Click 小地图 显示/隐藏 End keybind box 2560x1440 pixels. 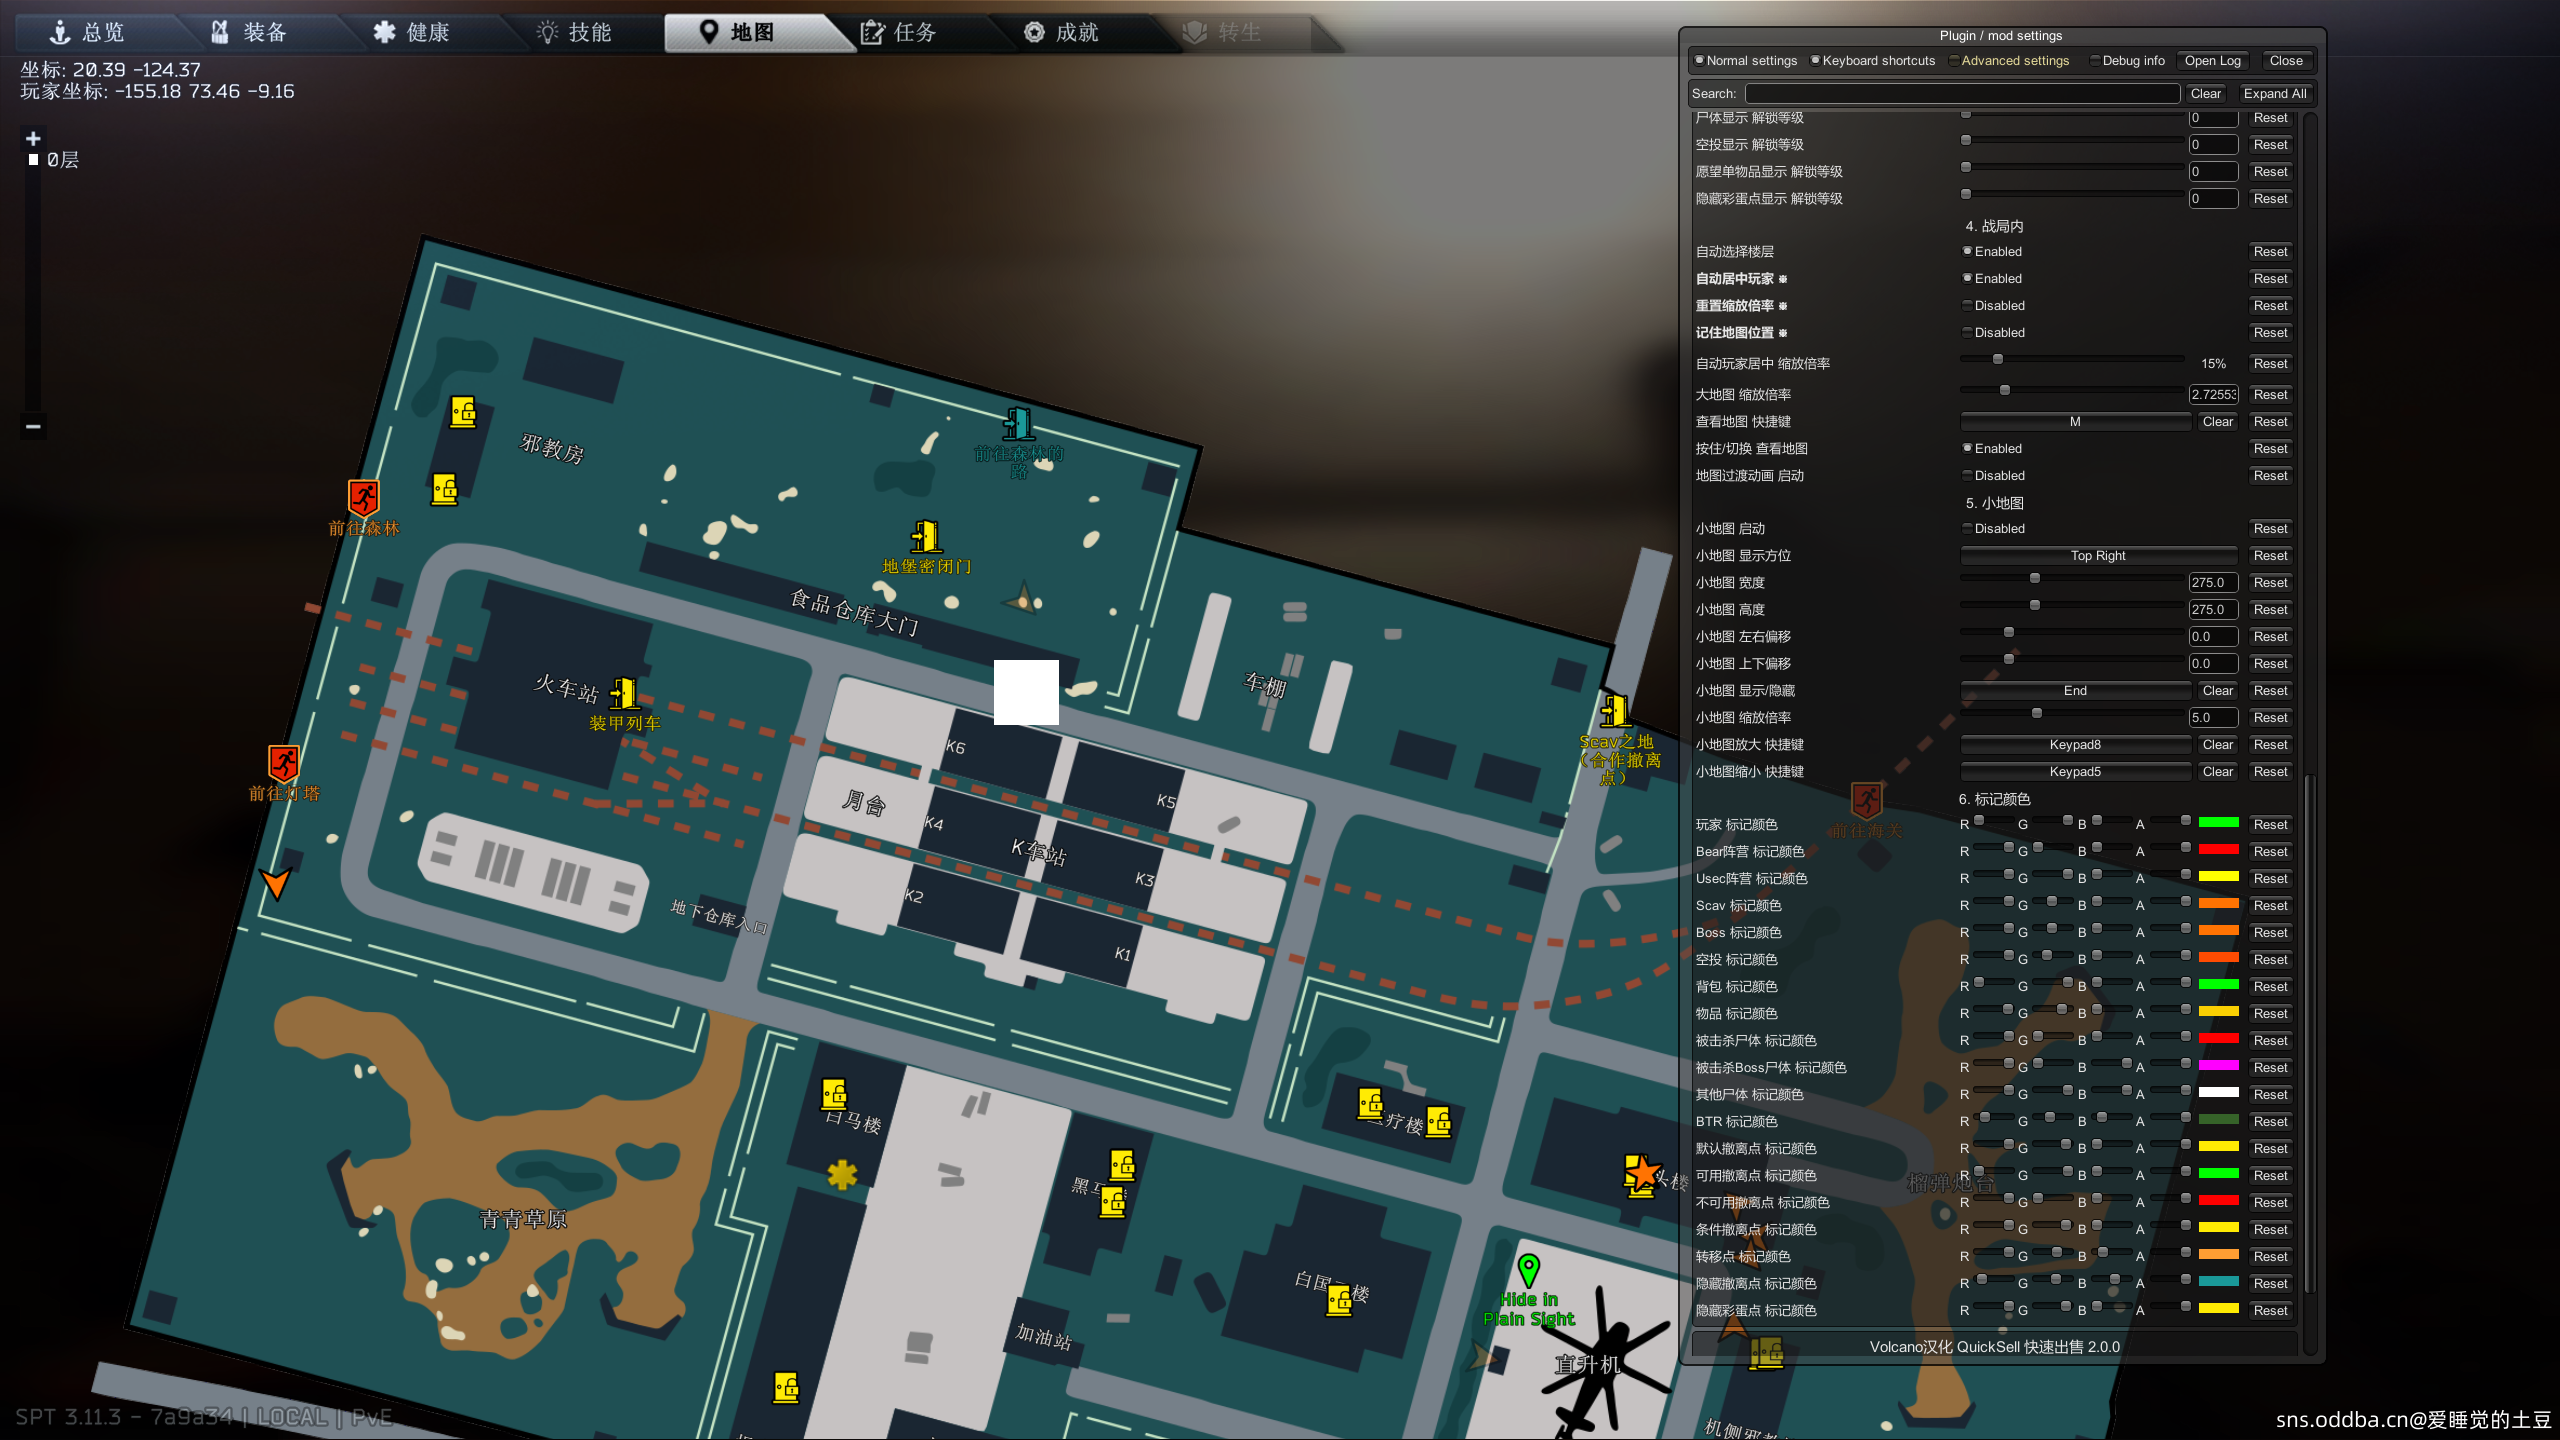[x=2075, y=690]
